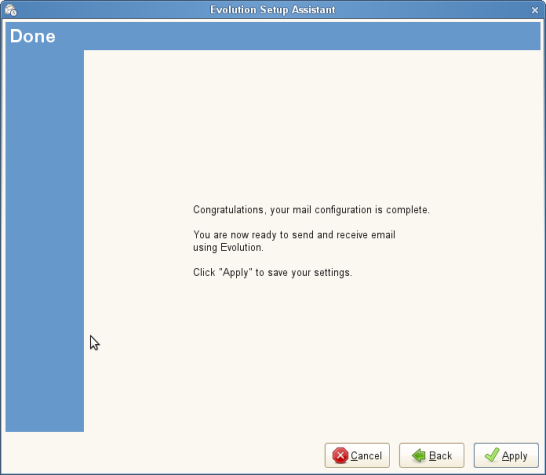Viewport: 546px width, 475px height.
Task: Click the red X icon on Cancel
Action: [340, 455]
